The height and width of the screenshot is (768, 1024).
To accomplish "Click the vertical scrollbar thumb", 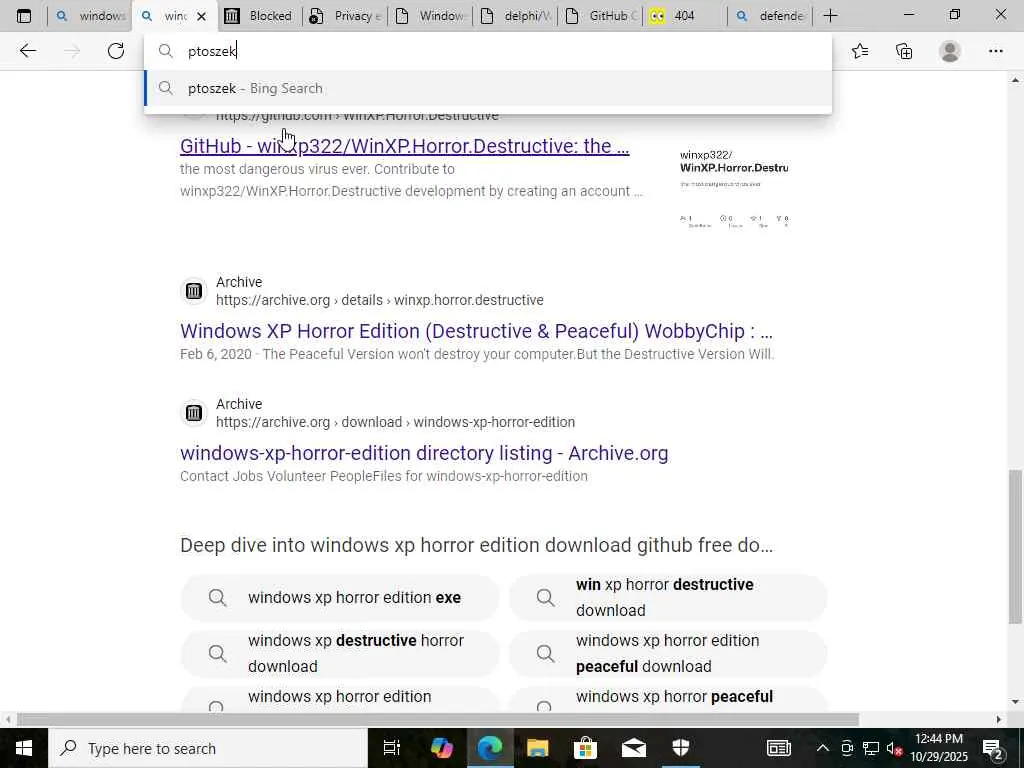I will pos(1015,547).
